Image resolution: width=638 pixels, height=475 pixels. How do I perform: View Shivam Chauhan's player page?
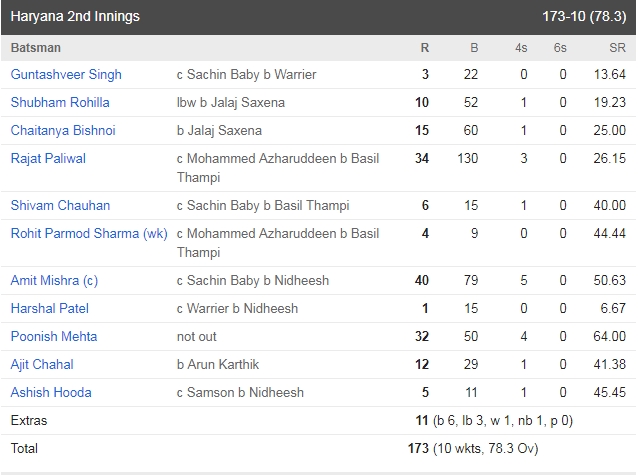60,206
